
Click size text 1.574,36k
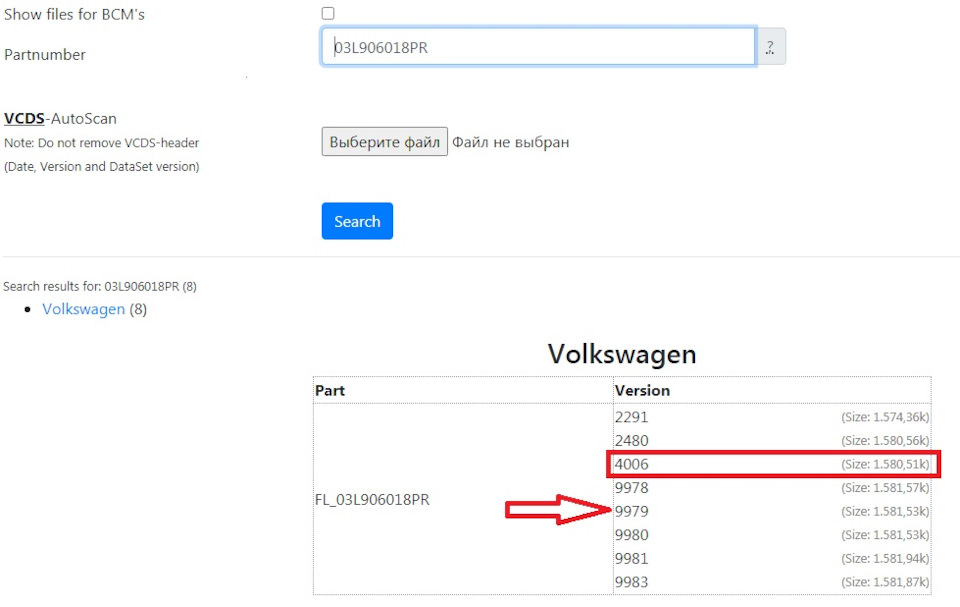click(885, 417)
